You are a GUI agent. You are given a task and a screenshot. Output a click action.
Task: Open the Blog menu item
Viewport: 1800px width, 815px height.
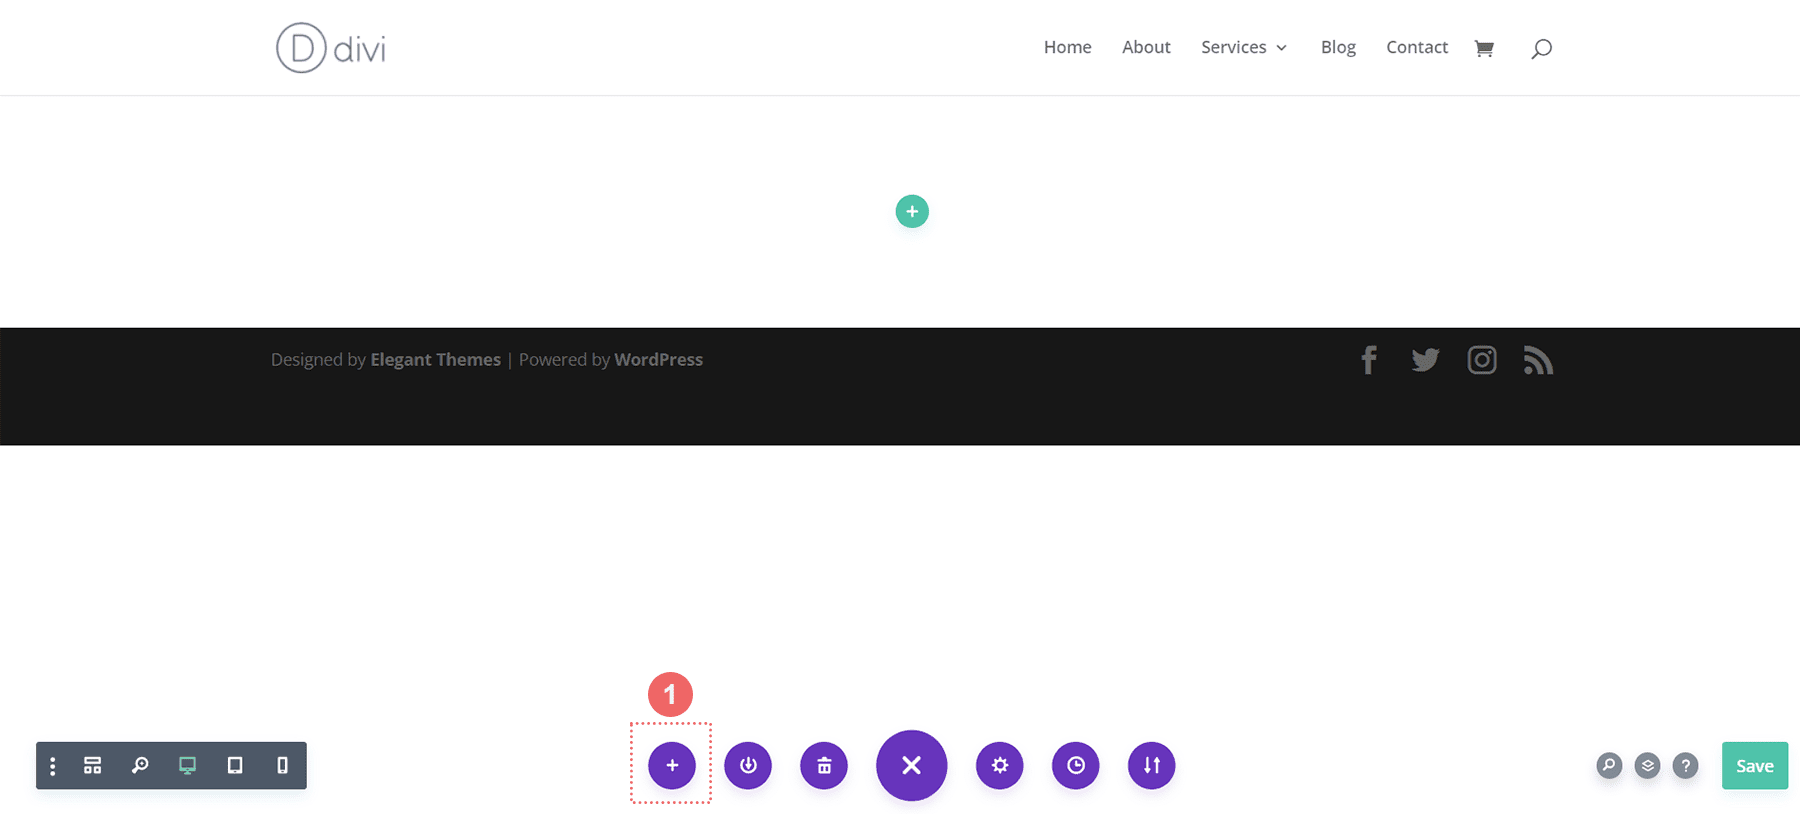click(1338, 47)
